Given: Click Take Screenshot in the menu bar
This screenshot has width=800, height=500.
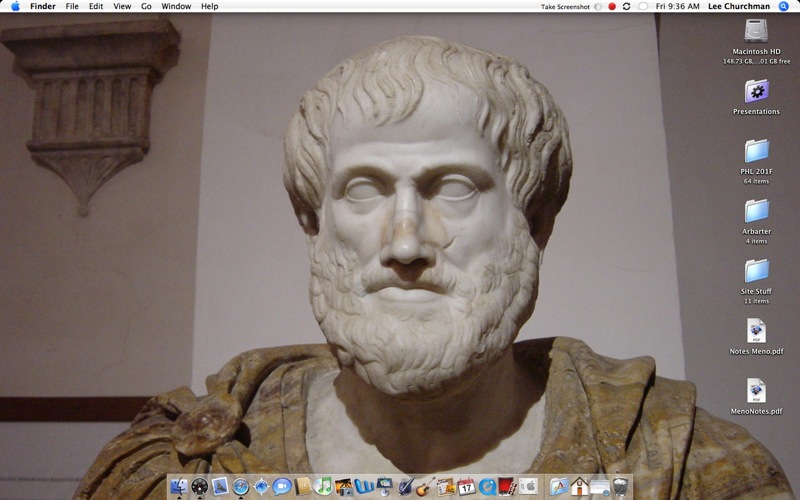Looking at the screenshot, I should [565, 7].
